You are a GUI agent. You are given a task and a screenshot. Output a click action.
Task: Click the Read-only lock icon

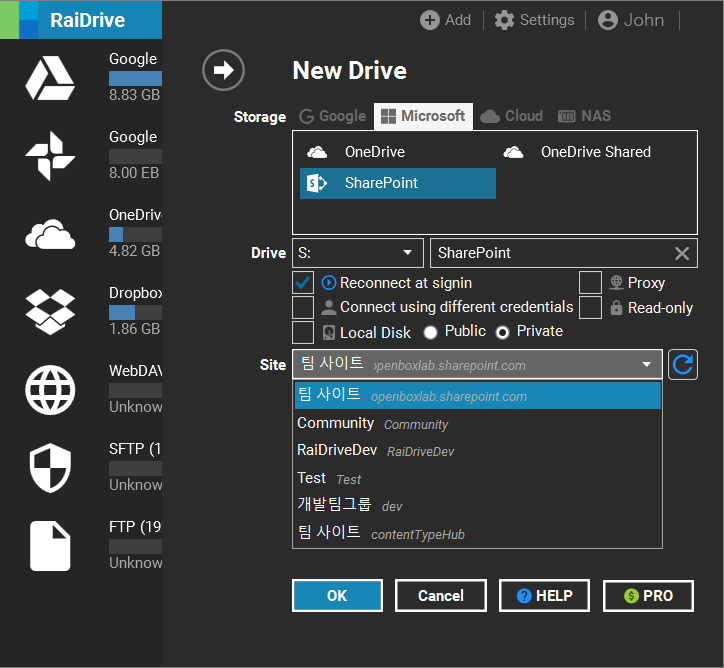click(616, 307)
